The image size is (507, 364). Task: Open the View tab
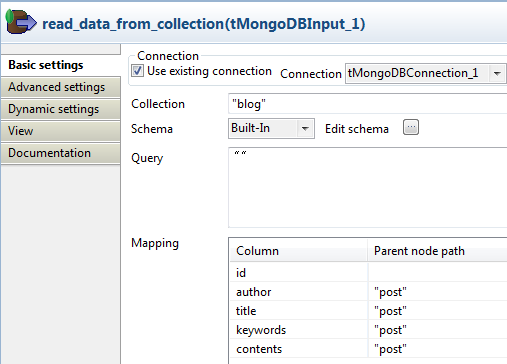click(x=60, y=131)
